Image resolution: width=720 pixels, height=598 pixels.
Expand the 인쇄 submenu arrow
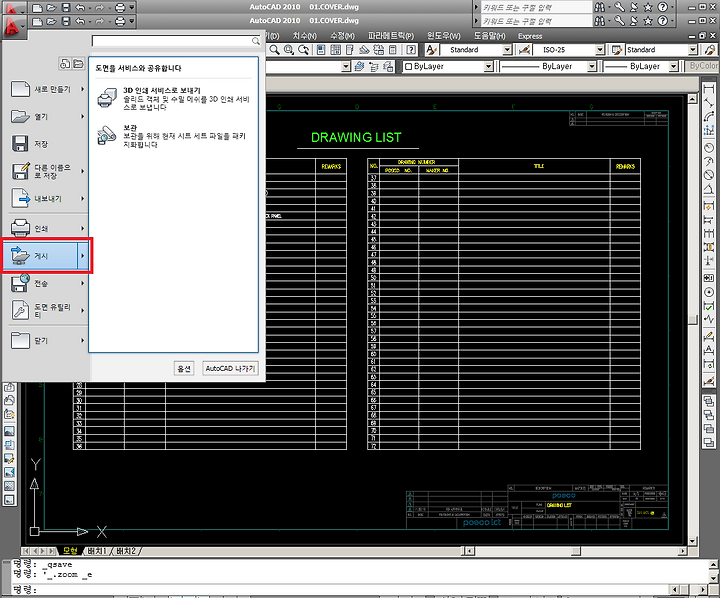(x=83, y=228)
